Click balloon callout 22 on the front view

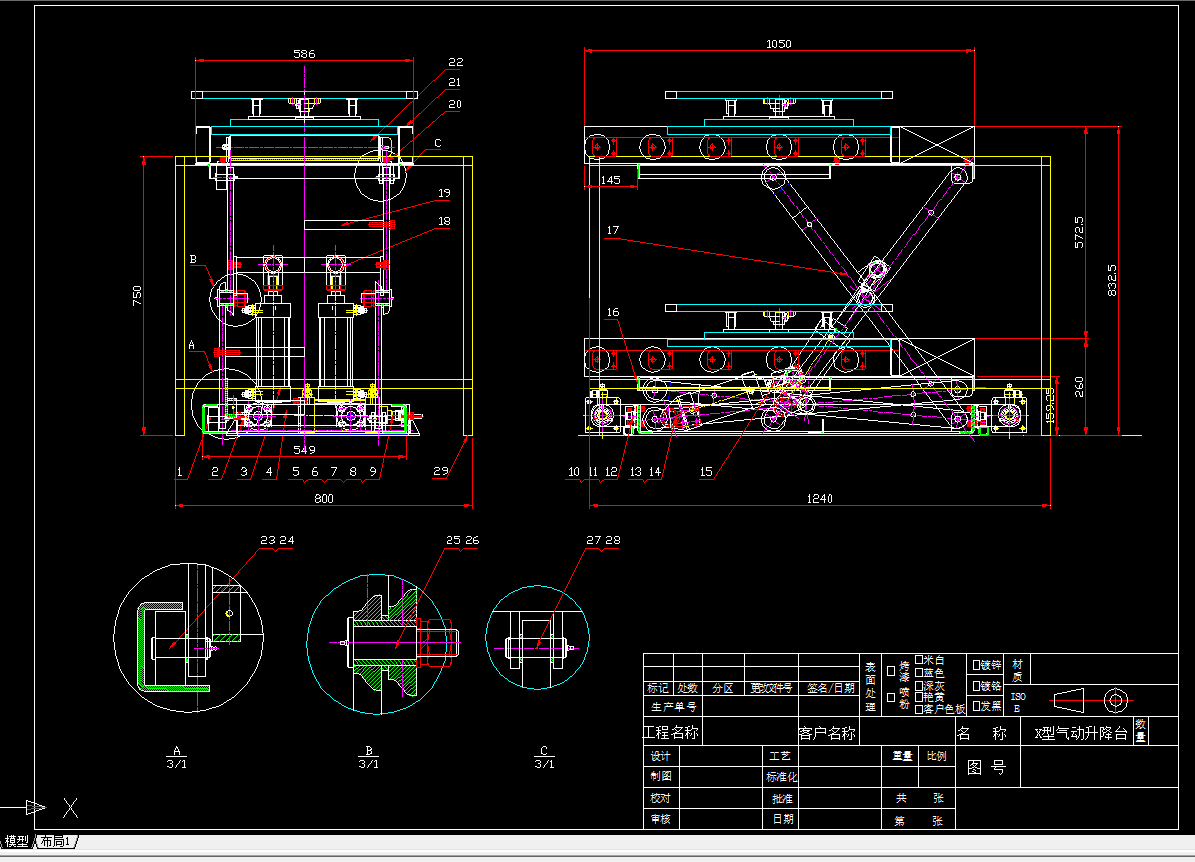[456, 61]
